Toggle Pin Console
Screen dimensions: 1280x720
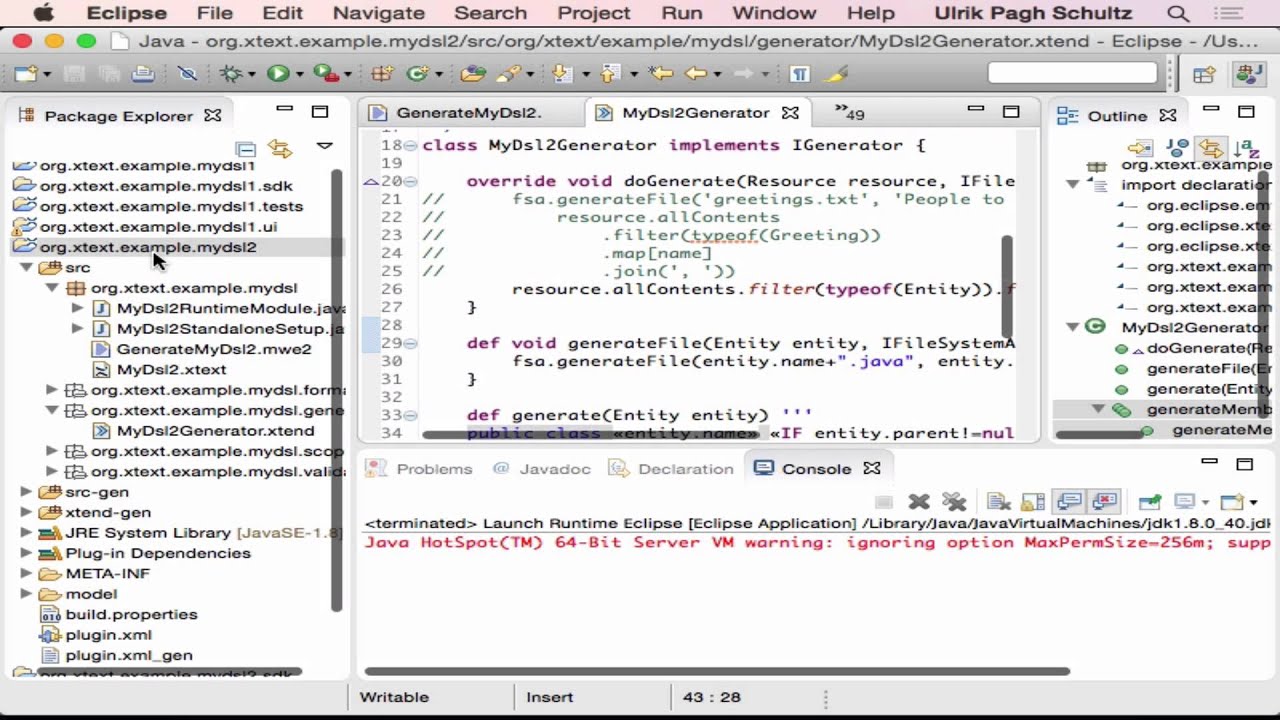coord(1149,501)
